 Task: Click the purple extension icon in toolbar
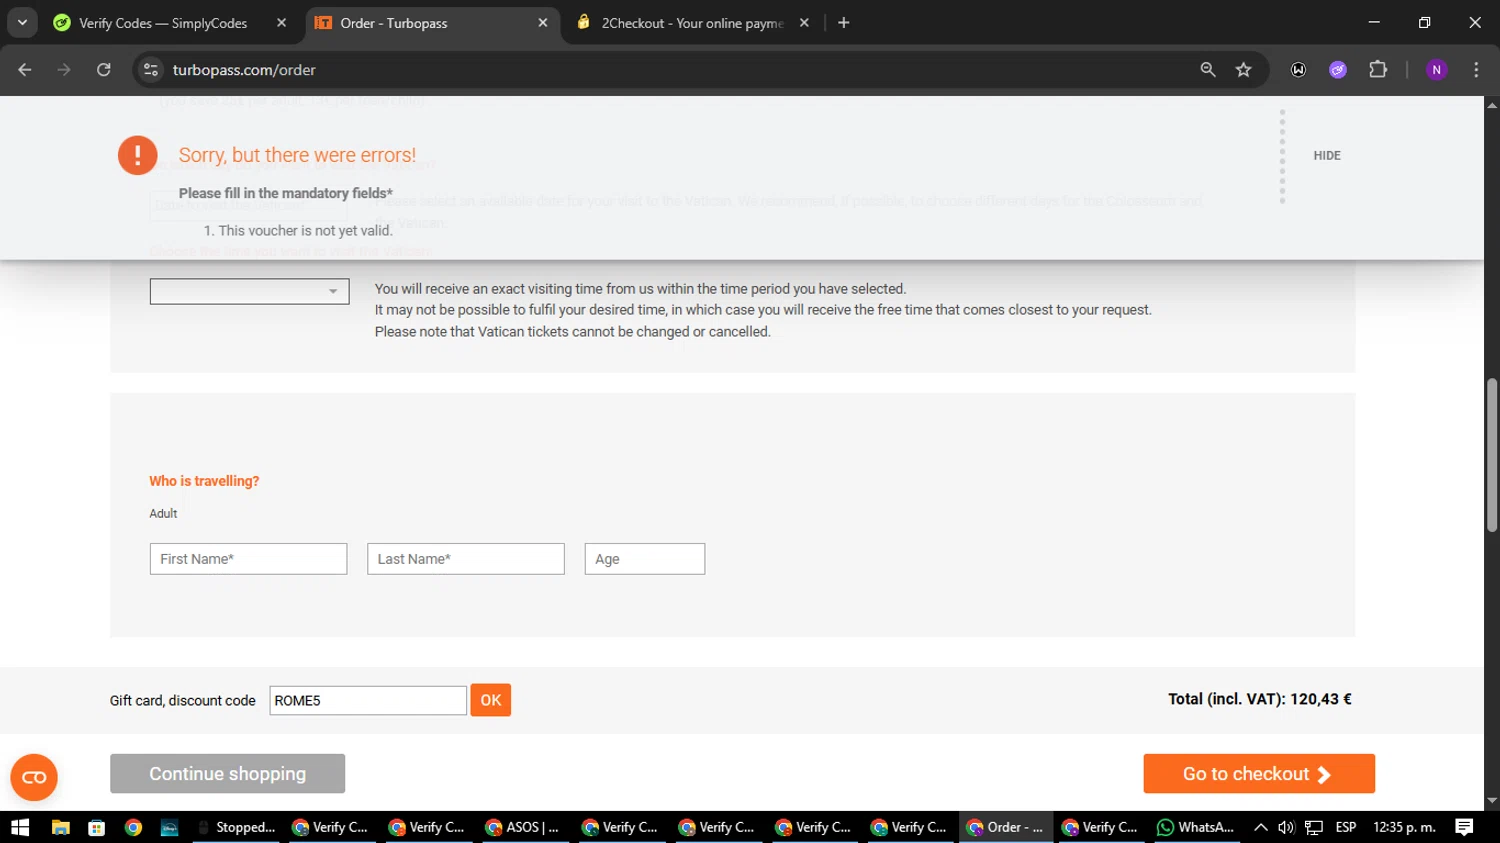coord(1338,70)
